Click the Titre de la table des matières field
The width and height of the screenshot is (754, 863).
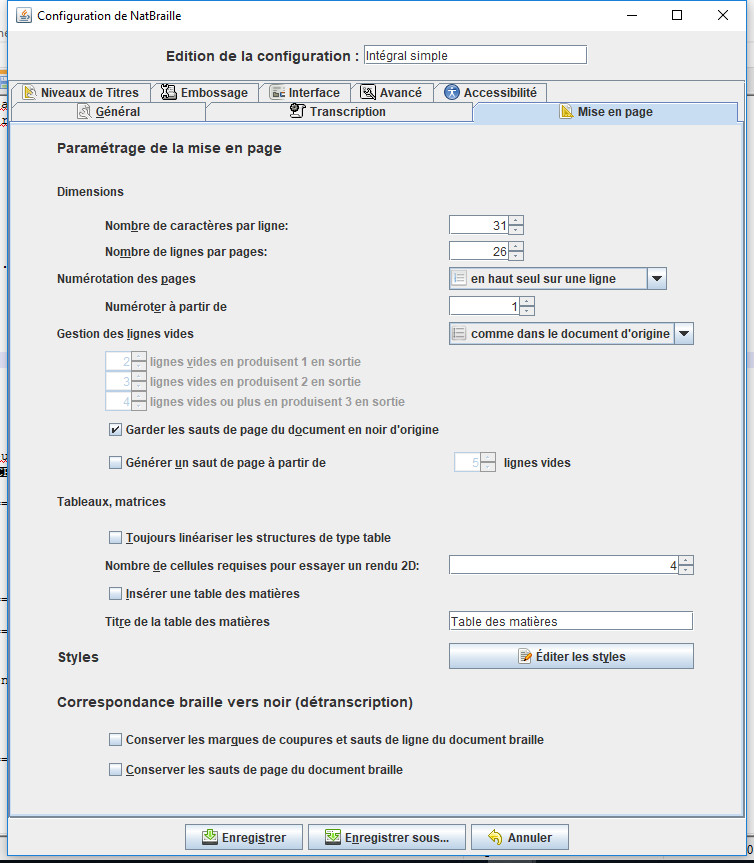coord(571,621)
